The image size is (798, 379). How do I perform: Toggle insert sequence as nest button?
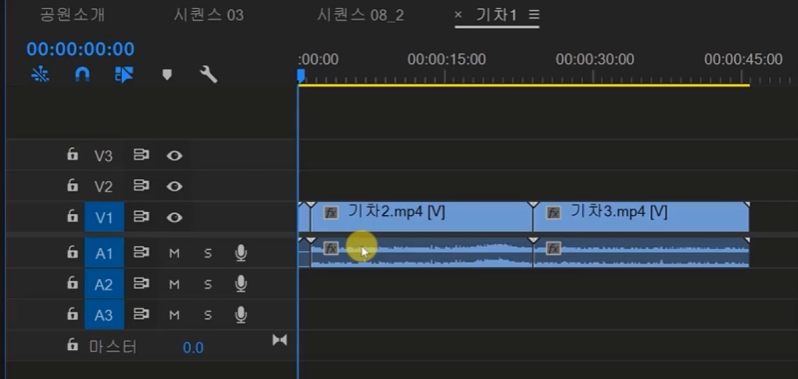[x=40, y=75]
